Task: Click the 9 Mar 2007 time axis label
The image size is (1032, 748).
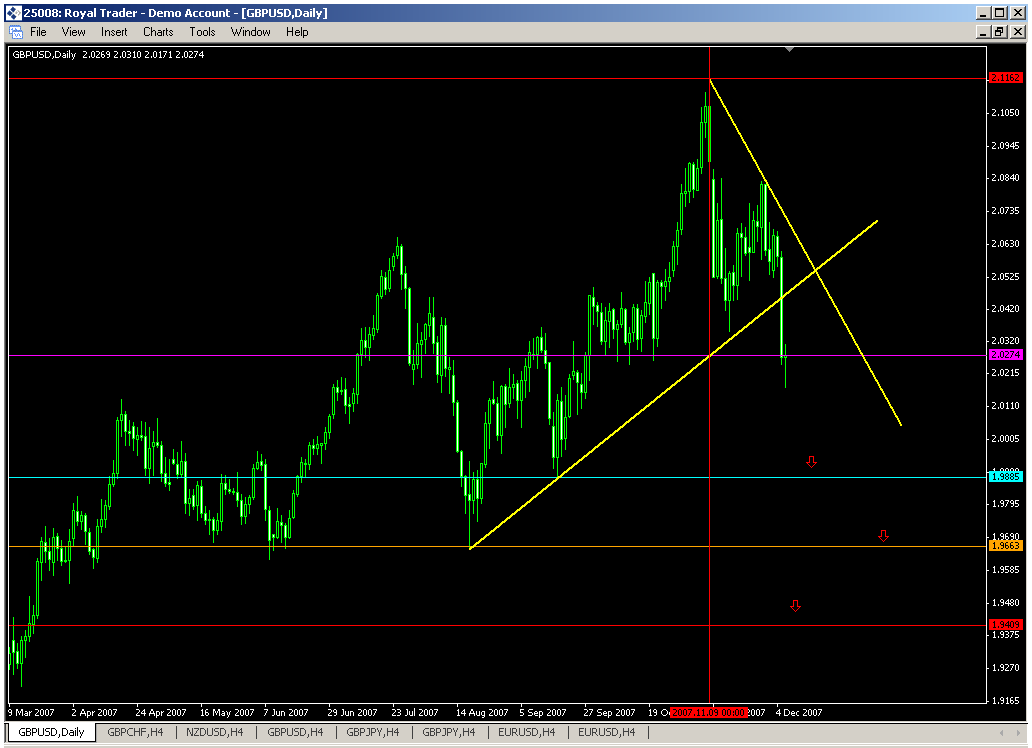Action: point(31,712)
